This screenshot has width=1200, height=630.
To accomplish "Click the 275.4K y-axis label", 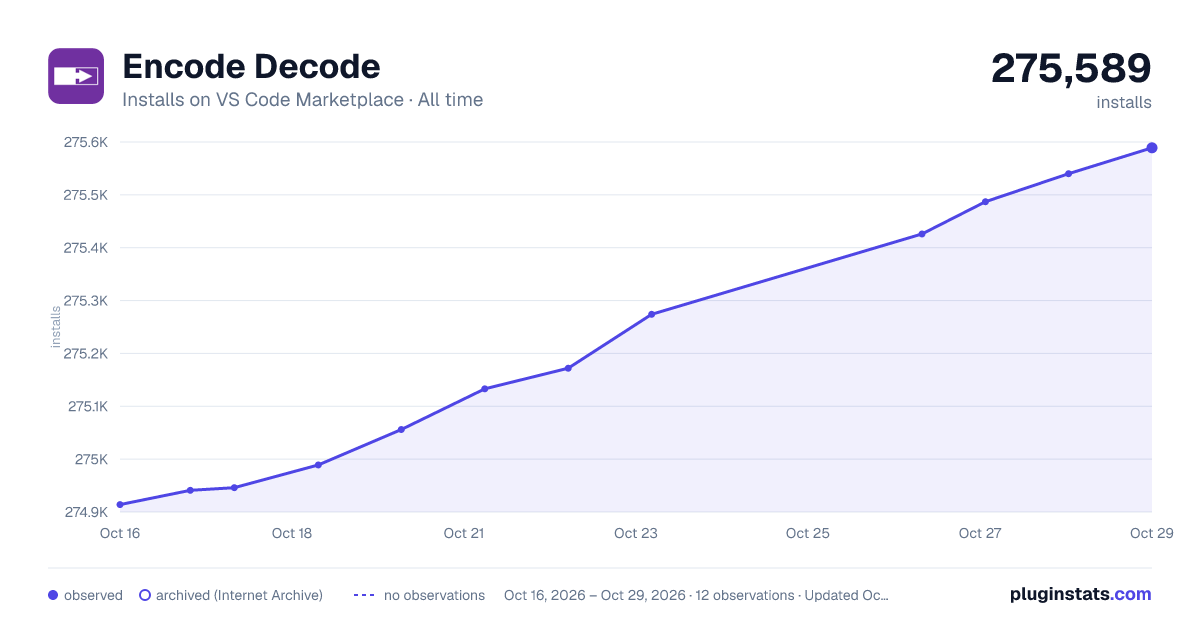I will 86,248.
